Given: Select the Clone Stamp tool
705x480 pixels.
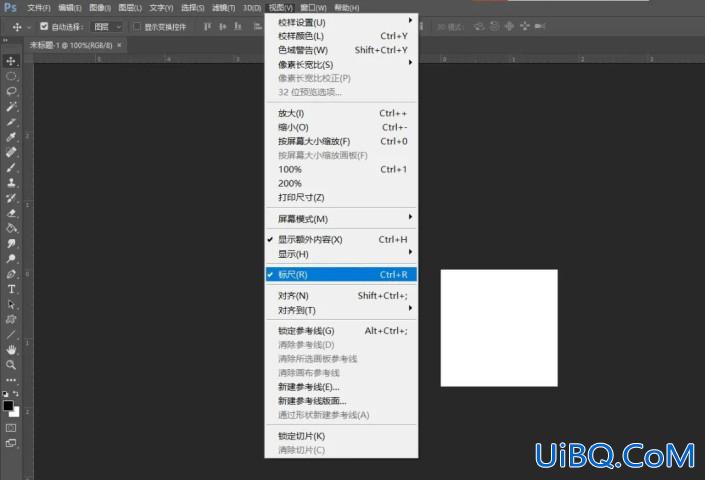Looking at the screenshot, I should 11,182.
